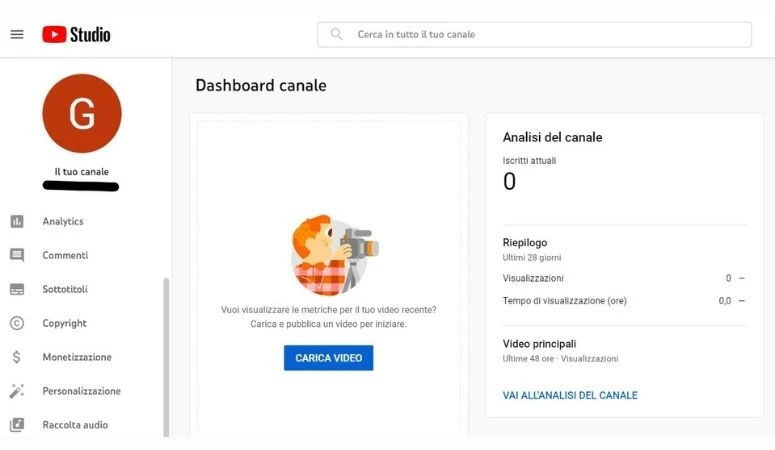Click the Personalizzazione magic wand icon
775x450 pixels.
(x=17, y=391)
